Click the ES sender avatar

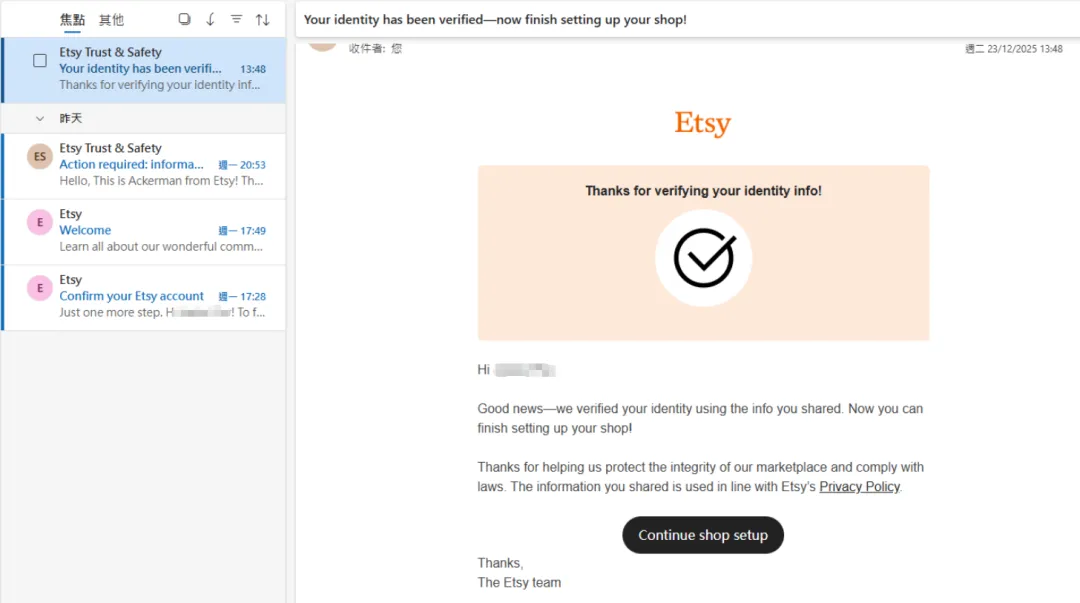click(x=40, y=156)
